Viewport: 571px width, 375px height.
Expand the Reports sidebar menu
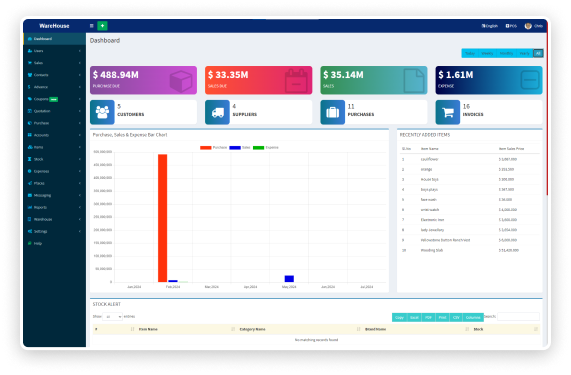[x=54, y=207]
